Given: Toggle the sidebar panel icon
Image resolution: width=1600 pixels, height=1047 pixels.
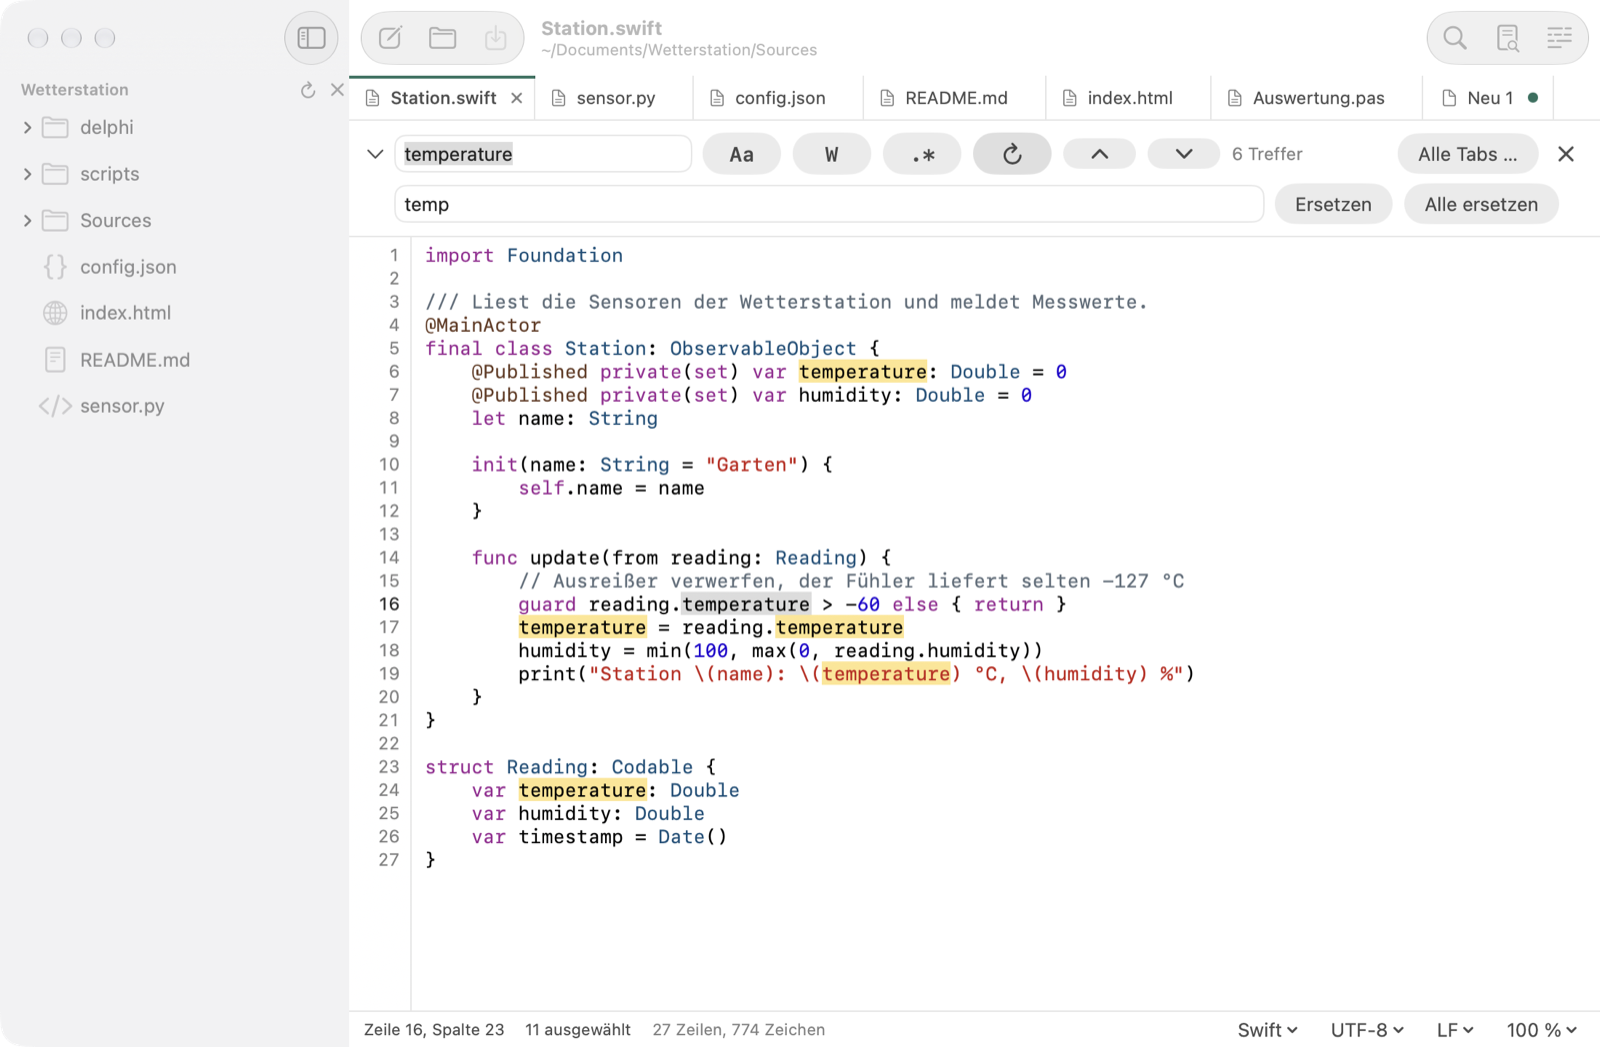Looking at the screenshot, I should point(311,38).
